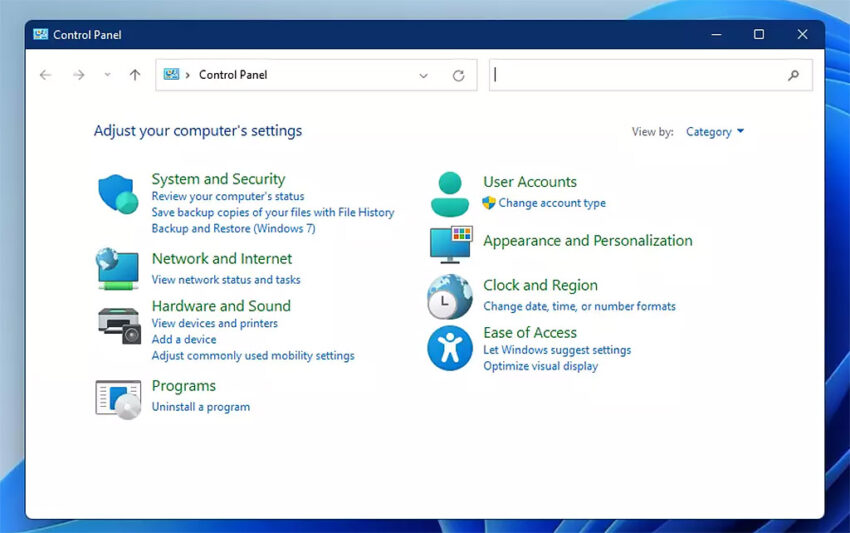850x533 pixels.
Task: Click Uninstall a program
Action: (x=201, y=407)
